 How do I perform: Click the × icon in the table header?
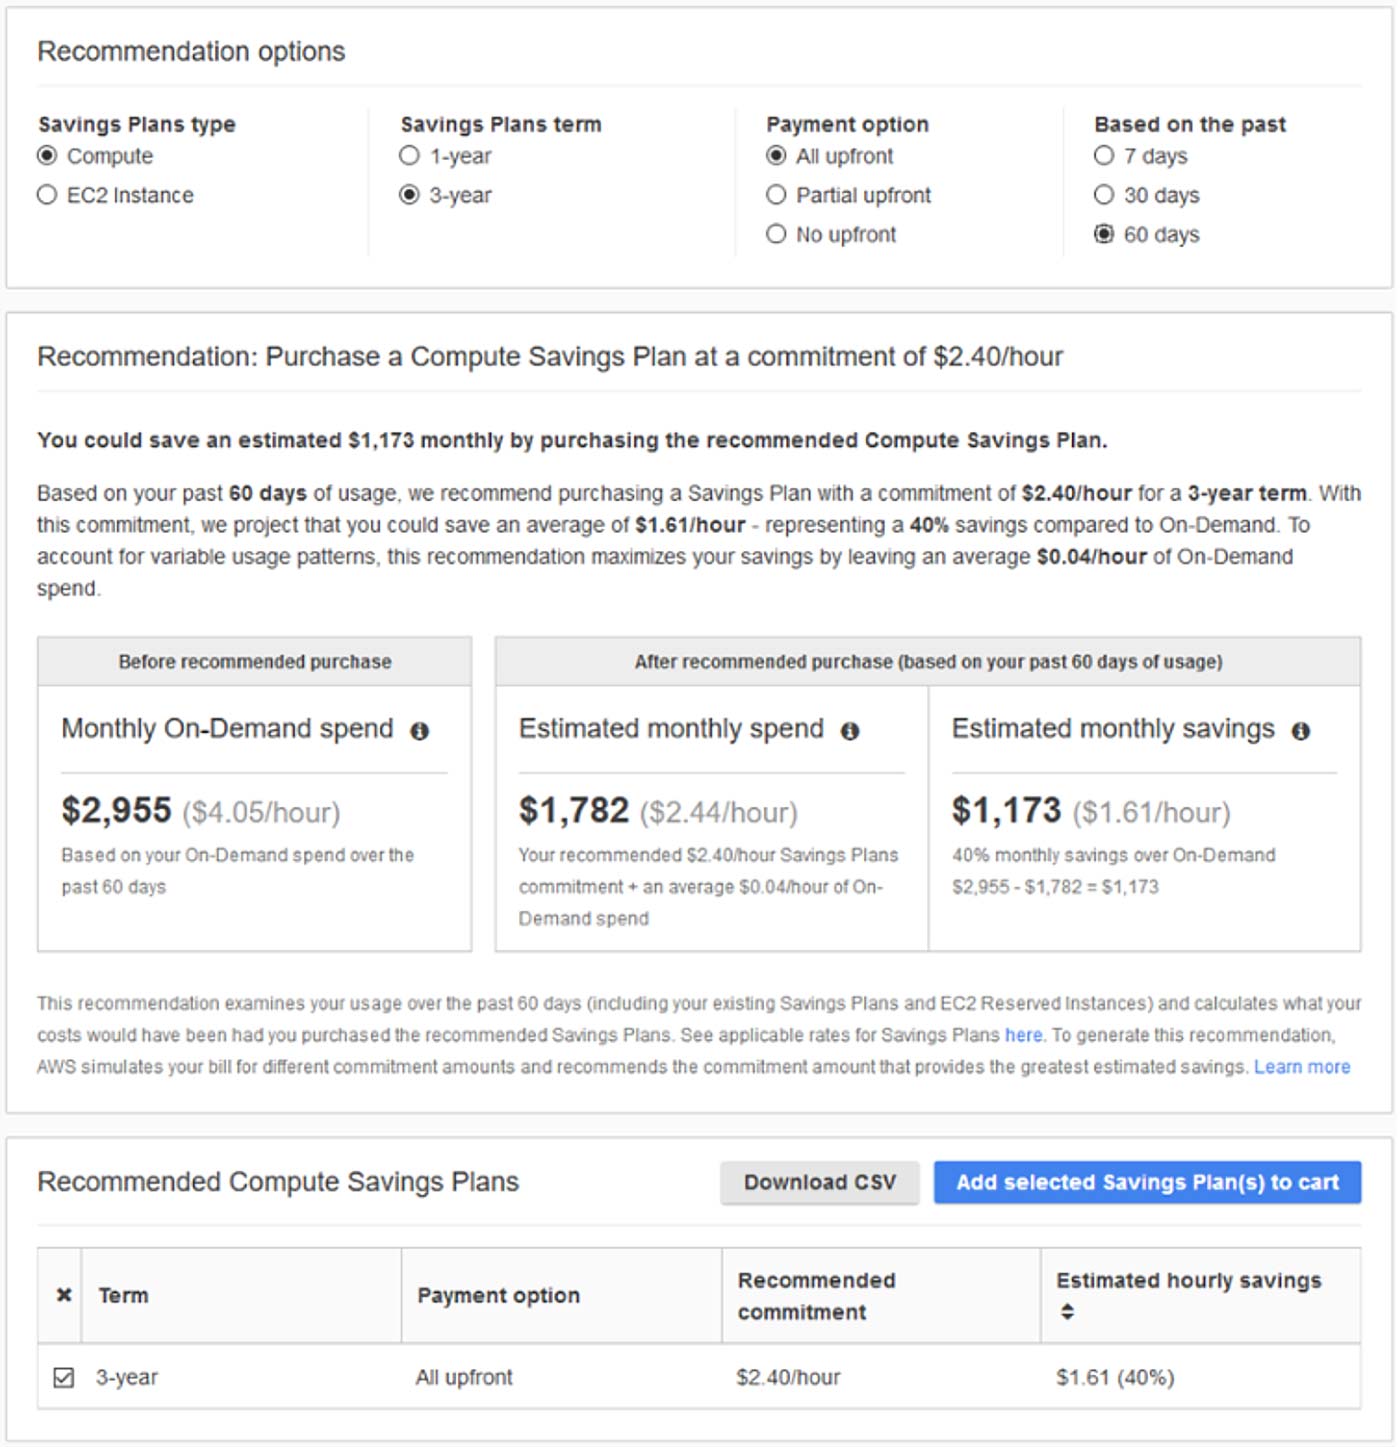pos(64,1294)
